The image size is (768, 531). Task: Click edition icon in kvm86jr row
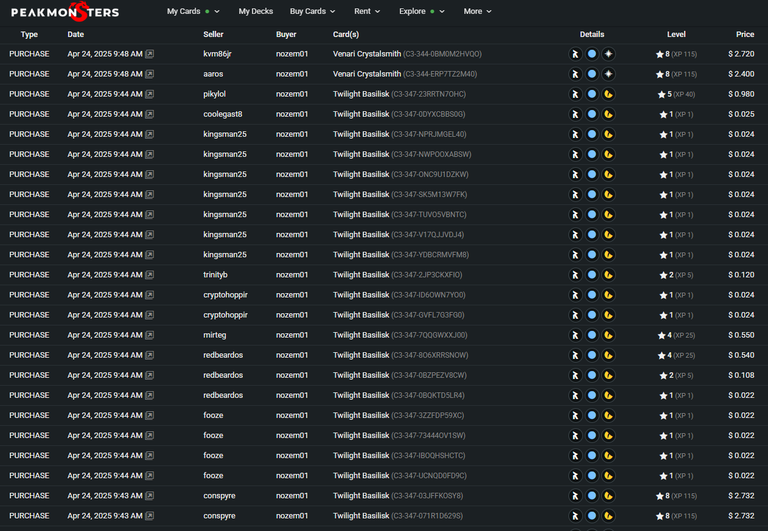pyautogui.click(x=576, y=54)
